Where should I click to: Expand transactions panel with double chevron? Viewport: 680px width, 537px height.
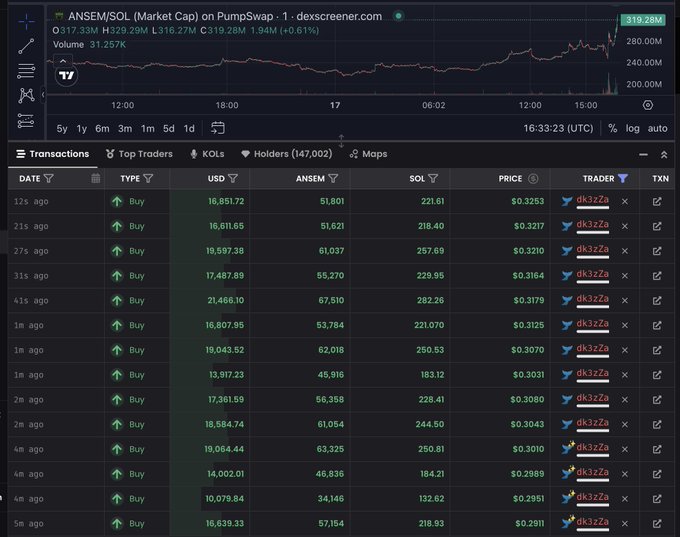click(x=664, y=154)
